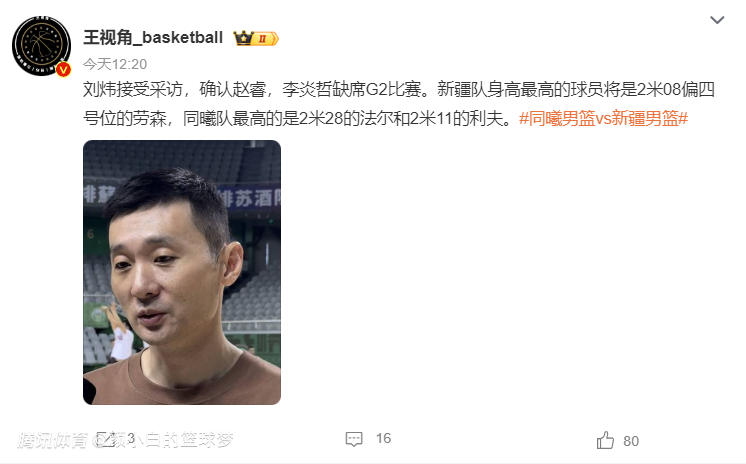Enlarge the interview photo thumbnail
Image resolution: width=746 pixels, height=464 pixels.
pos(182,272)
